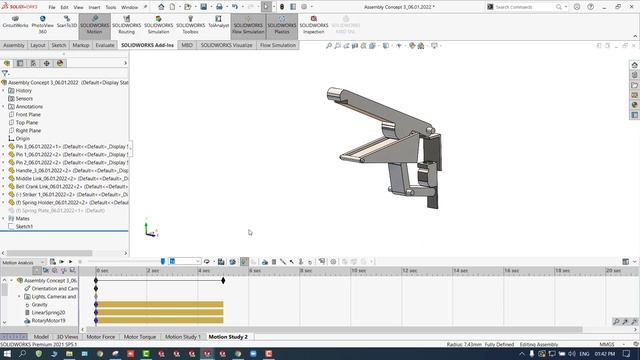Switch to Motion Study 1 tab

(x=182, y=337)
